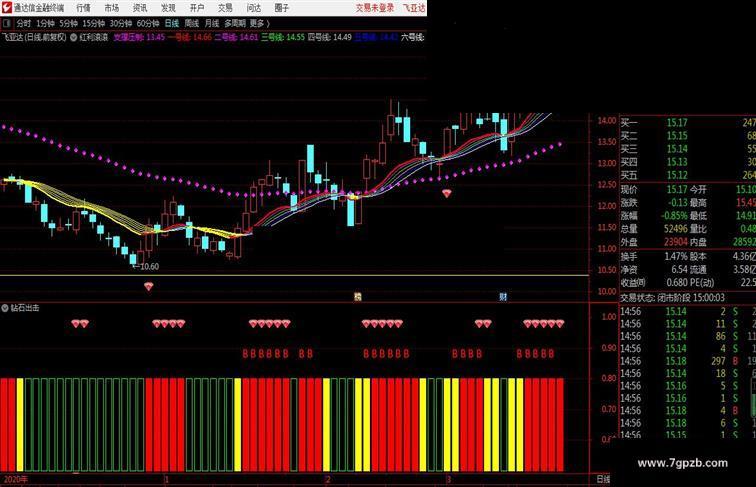This screenshot has width=756, height=487.
Task: Expand the 红利滚滚 indicator dropdown arrow
Action: 74,37
